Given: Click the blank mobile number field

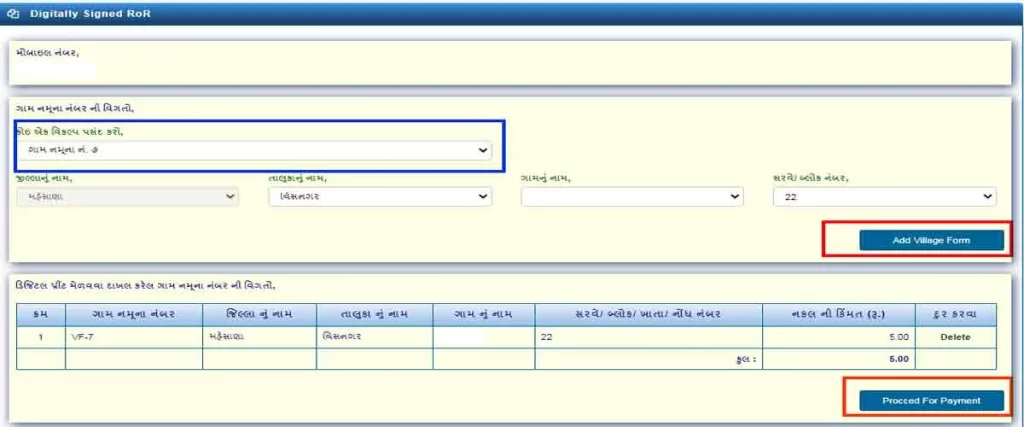Looking at the screenshot, I should click(x=56, y=69).
